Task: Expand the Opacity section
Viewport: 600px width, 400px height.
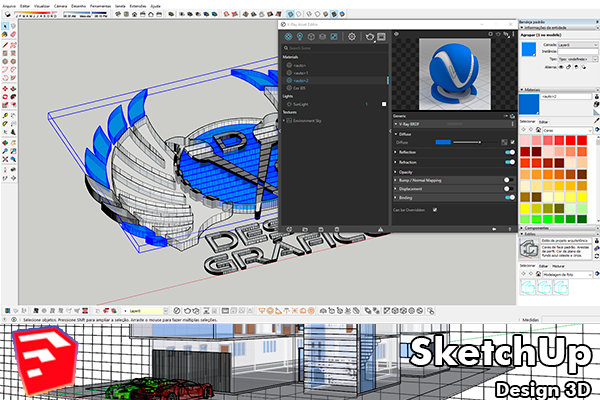Action: (x=396, y=172)
